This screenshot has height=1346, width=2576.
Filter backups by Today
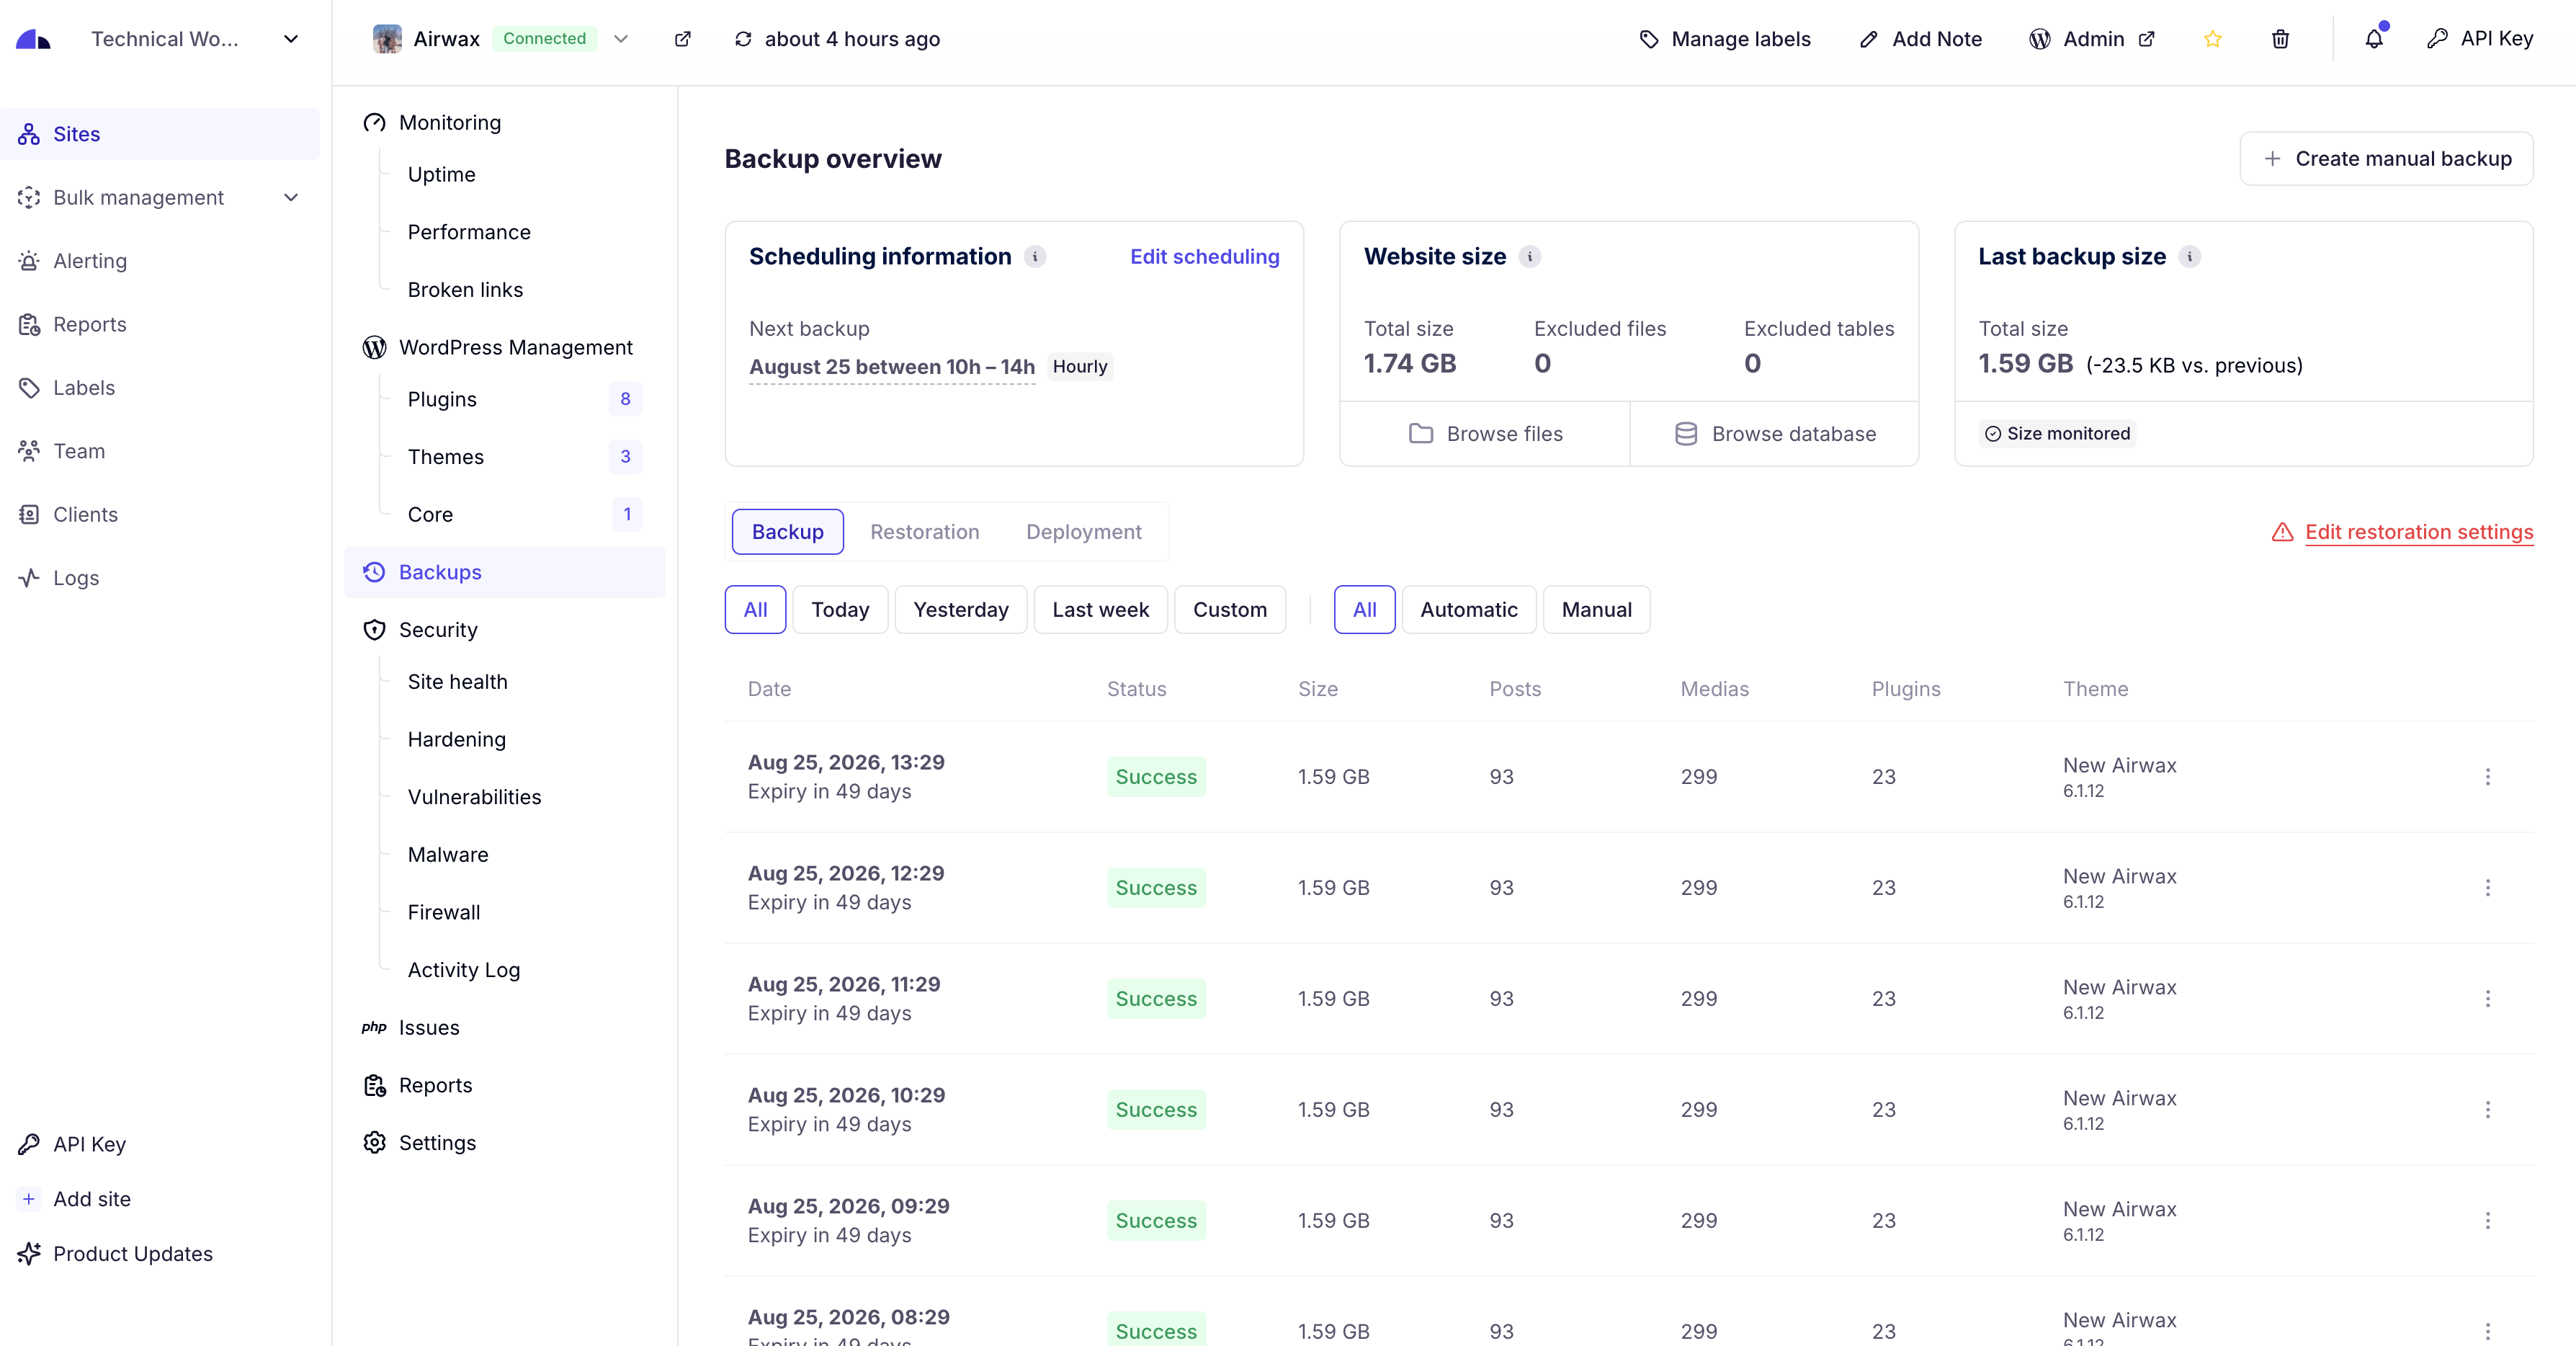840,610
